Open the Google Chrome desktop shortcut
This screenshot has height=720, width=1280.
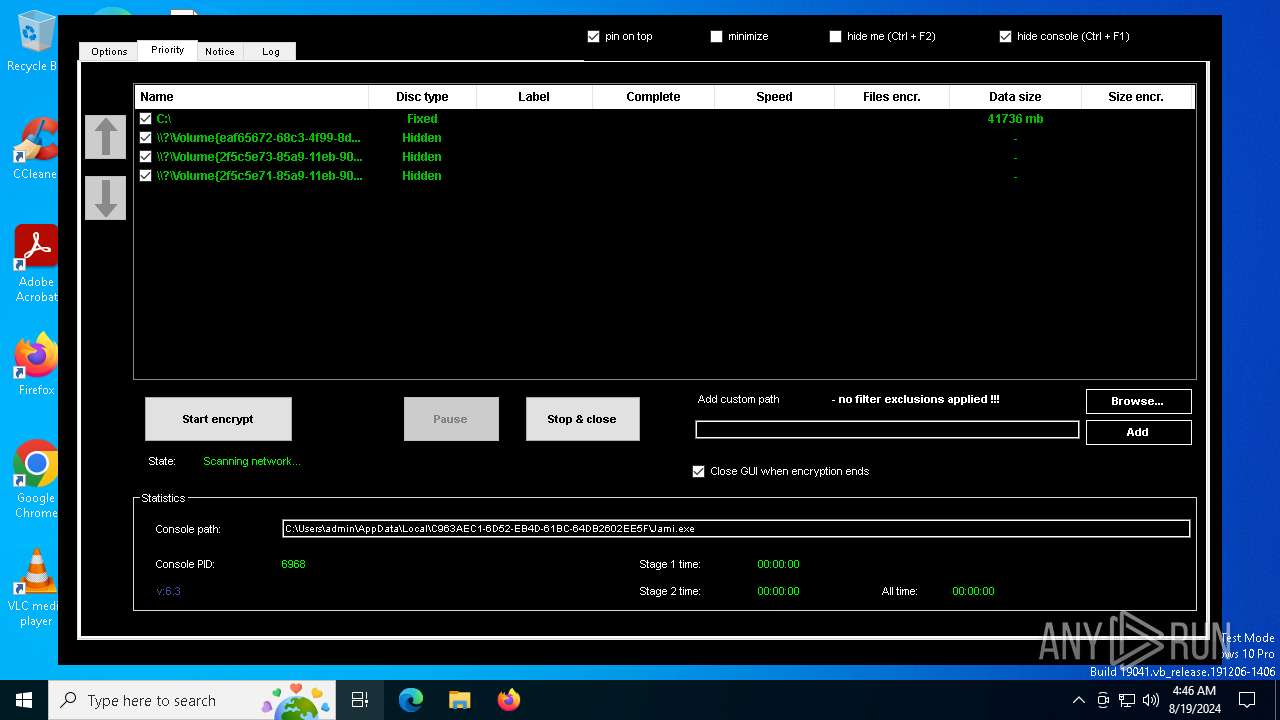pos(35,480)
